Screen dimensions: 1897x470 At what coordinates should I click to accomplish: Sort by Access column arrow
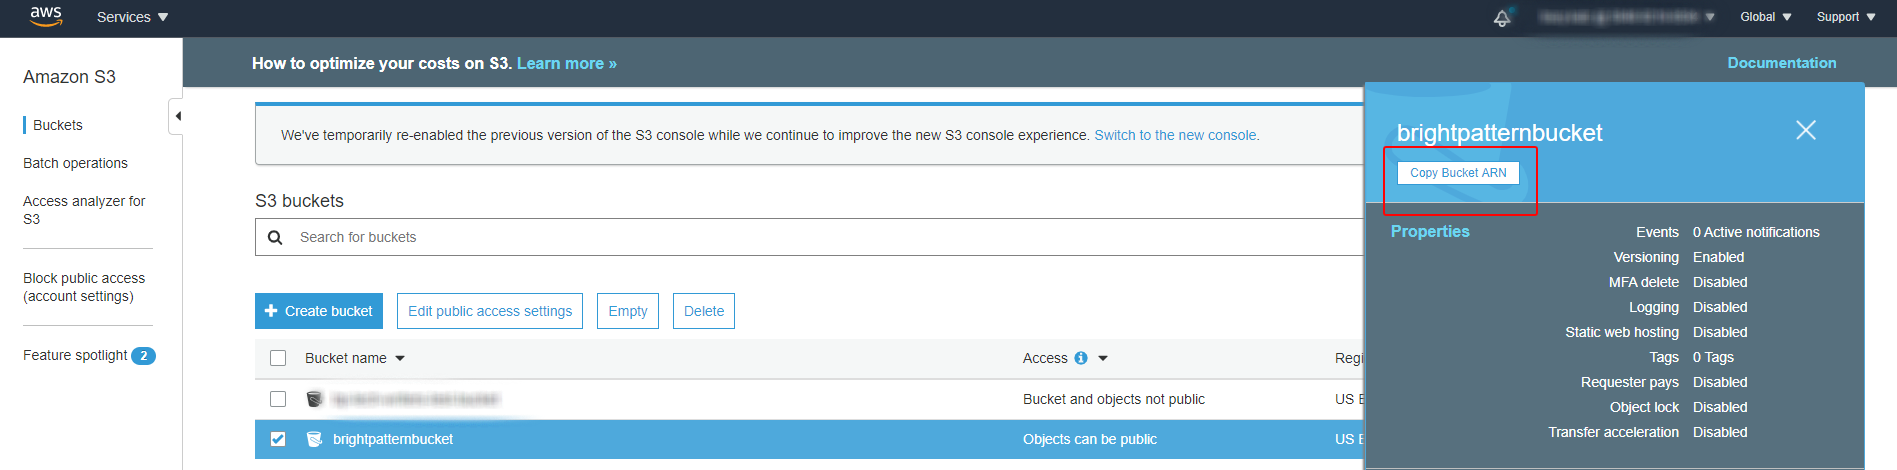click(x=1103, y=358)
